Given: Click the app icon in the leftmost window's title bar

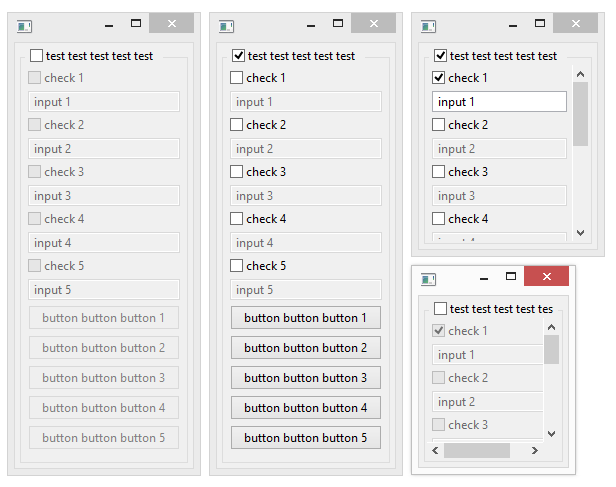Looking at the screenshot, I should (x=25, y=26).
